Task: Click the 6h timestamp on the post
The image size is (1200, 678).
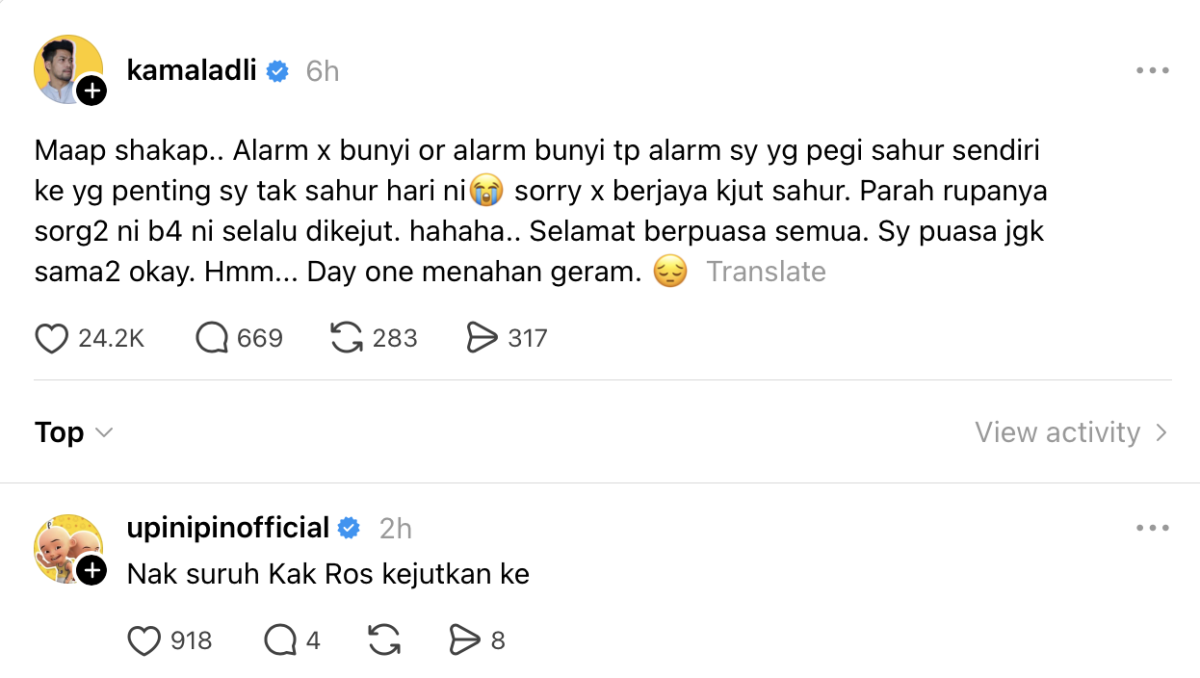Action: point(322,72)
